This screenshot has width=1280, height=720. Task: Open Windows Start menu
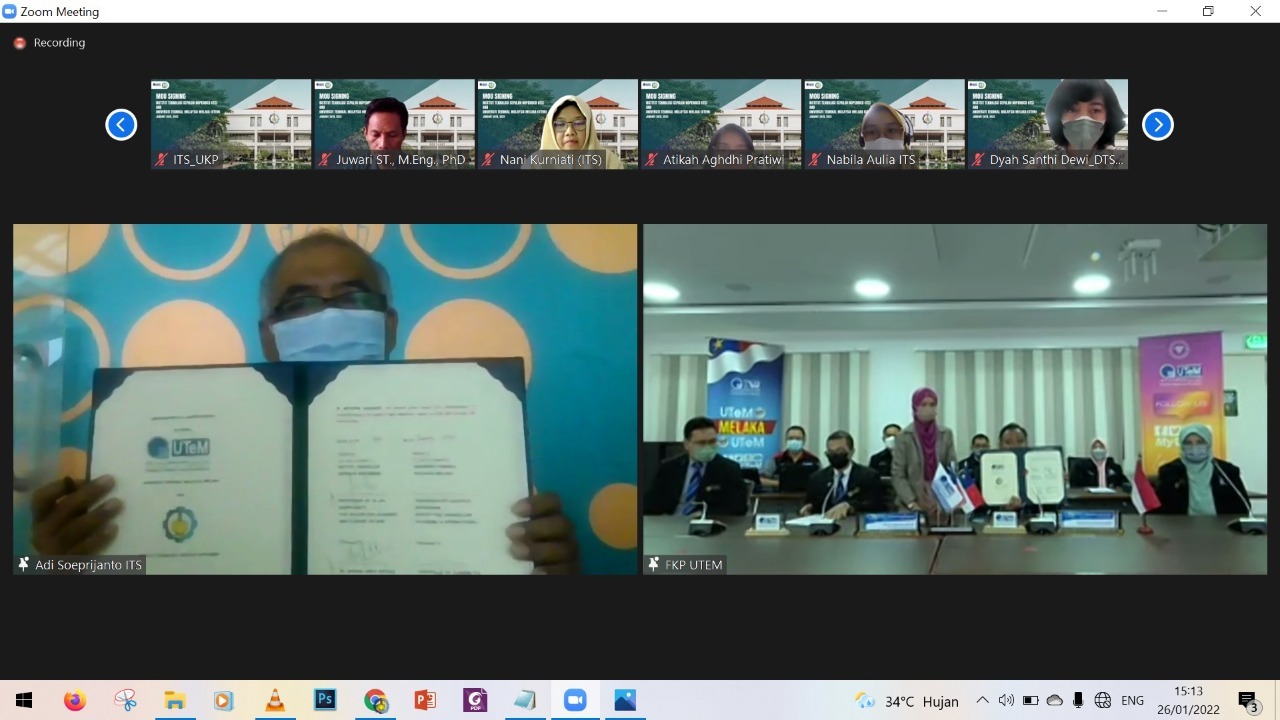tap(24, 700)
